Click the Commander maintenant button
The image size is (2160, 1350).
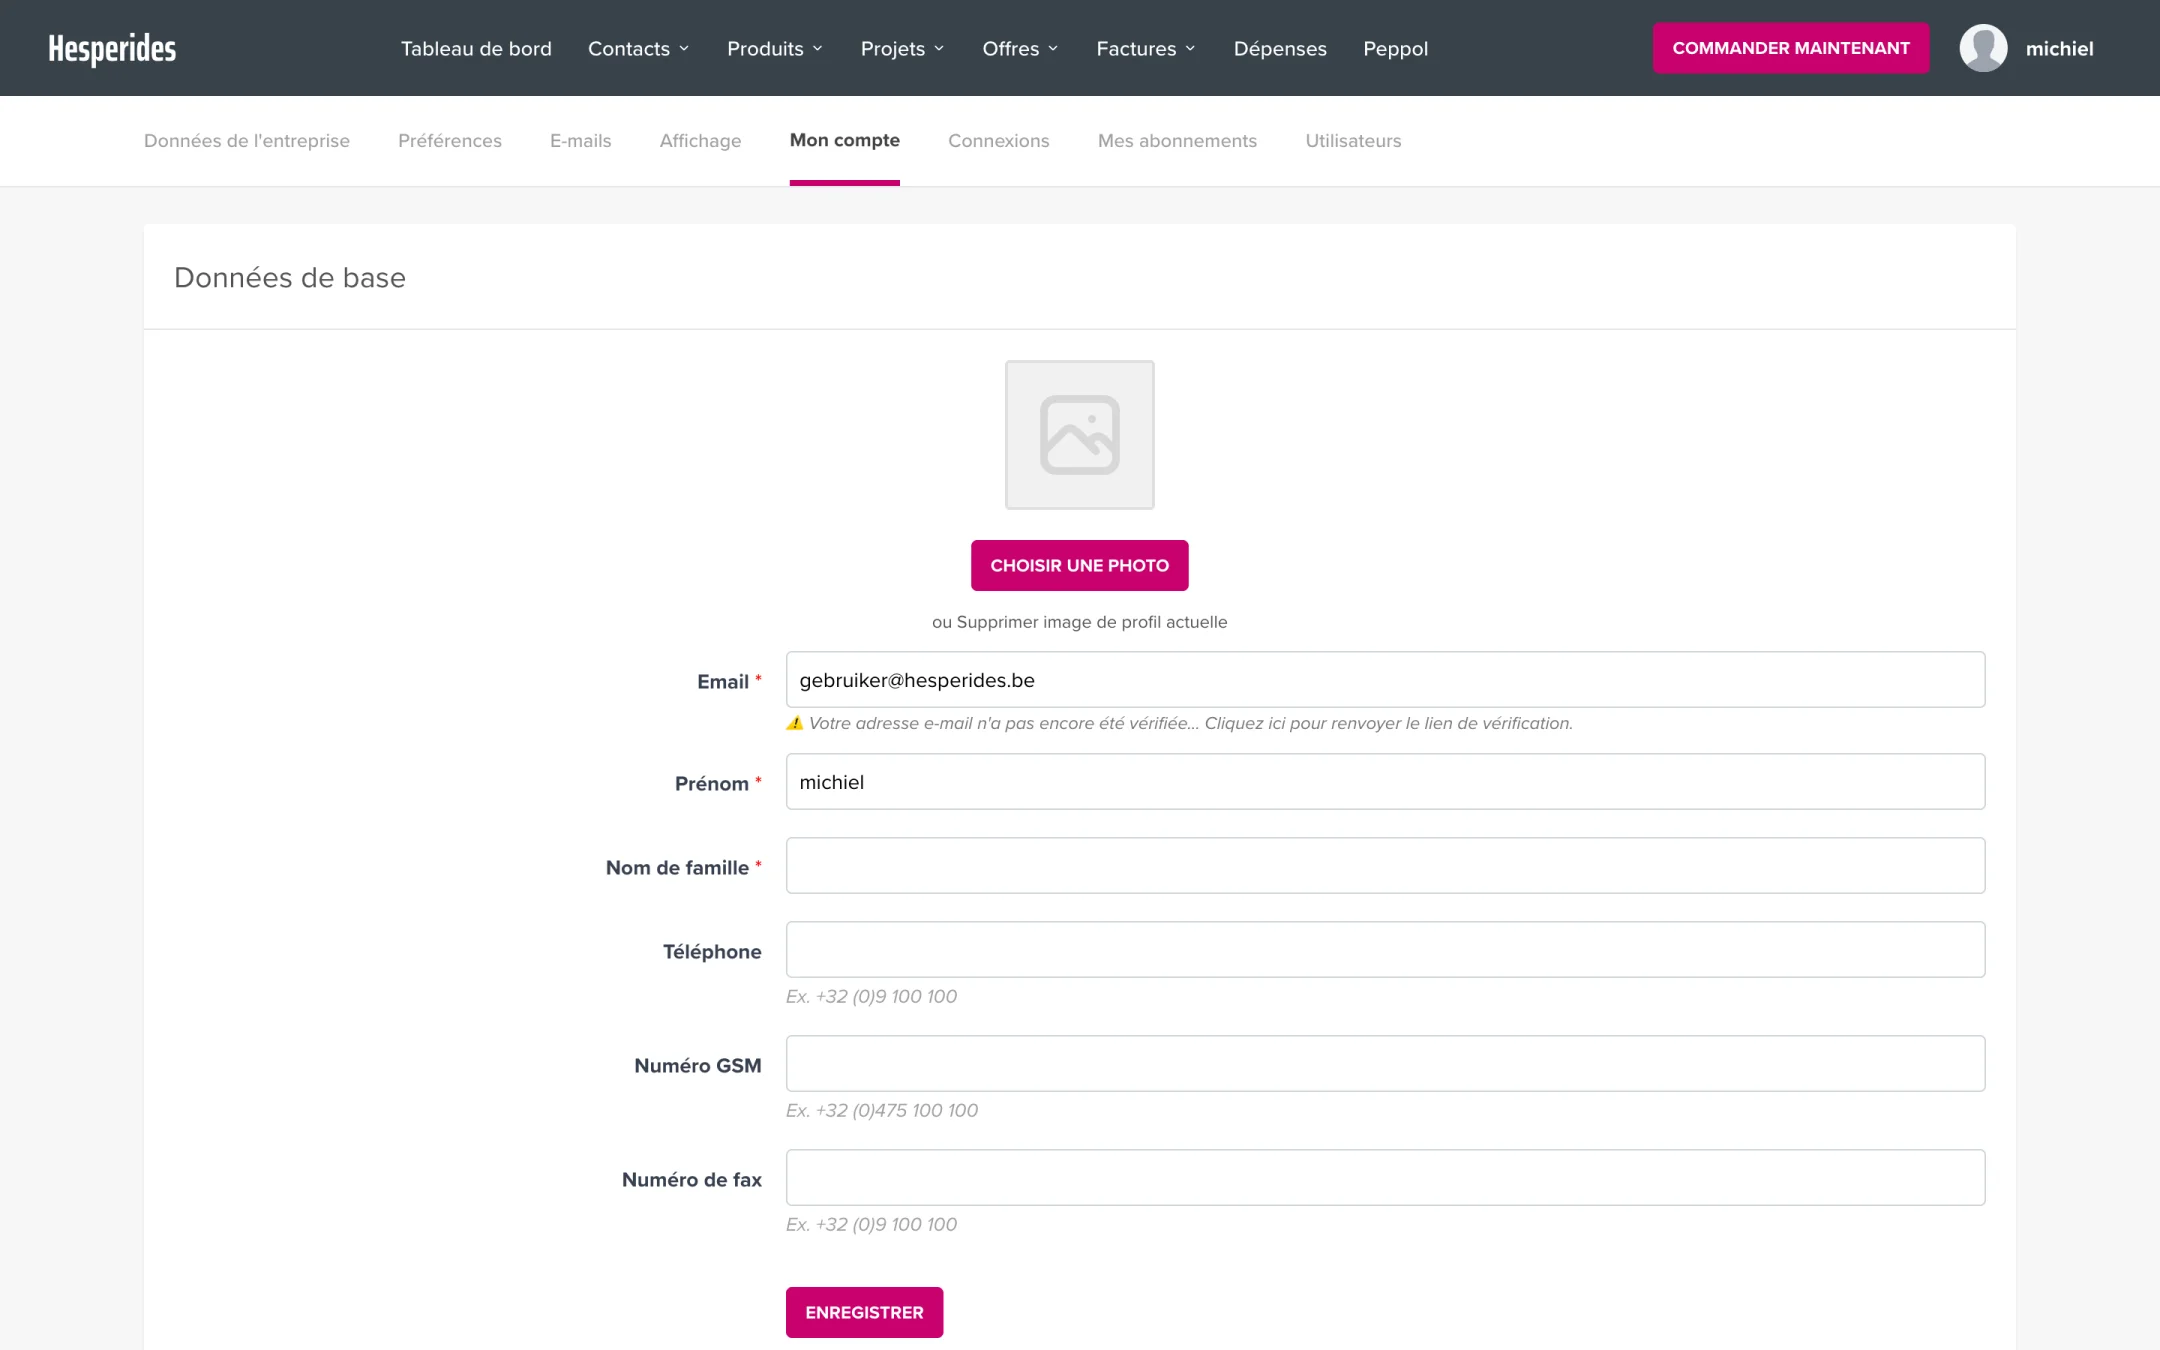[1791, 48]
